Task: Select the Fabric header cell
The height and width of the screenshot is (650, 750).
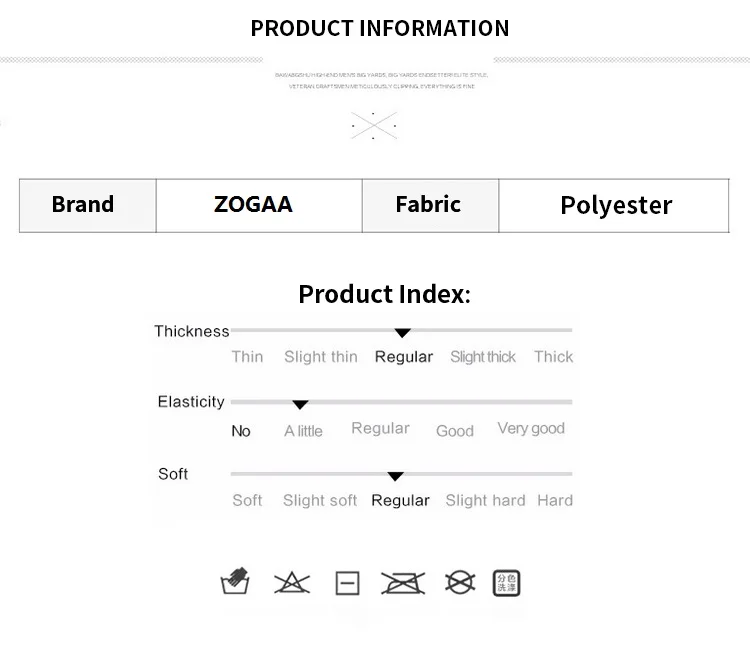Action: [430, 206]
